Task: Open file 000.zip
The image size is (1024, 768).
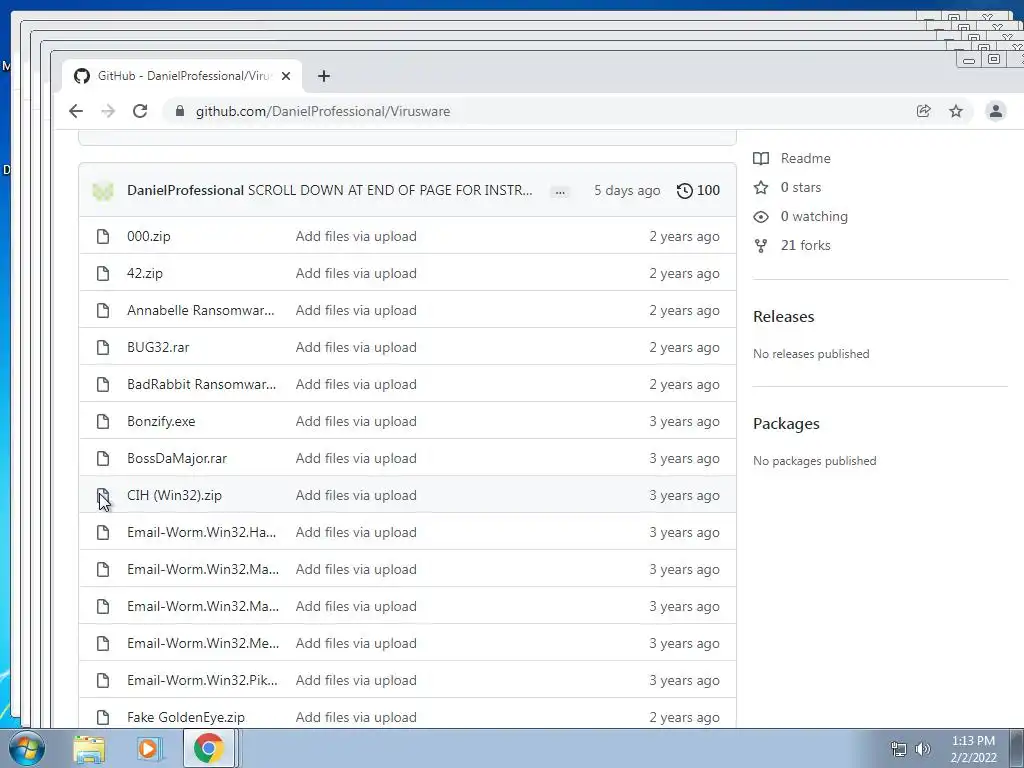Action: [148, 236]
